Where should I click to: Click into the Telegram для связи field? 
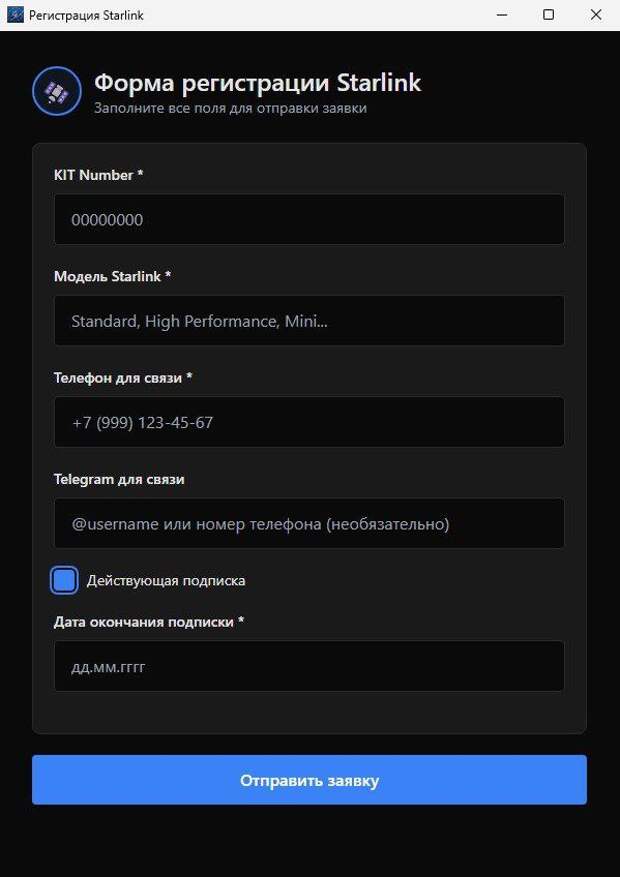(x=308, y=524)
